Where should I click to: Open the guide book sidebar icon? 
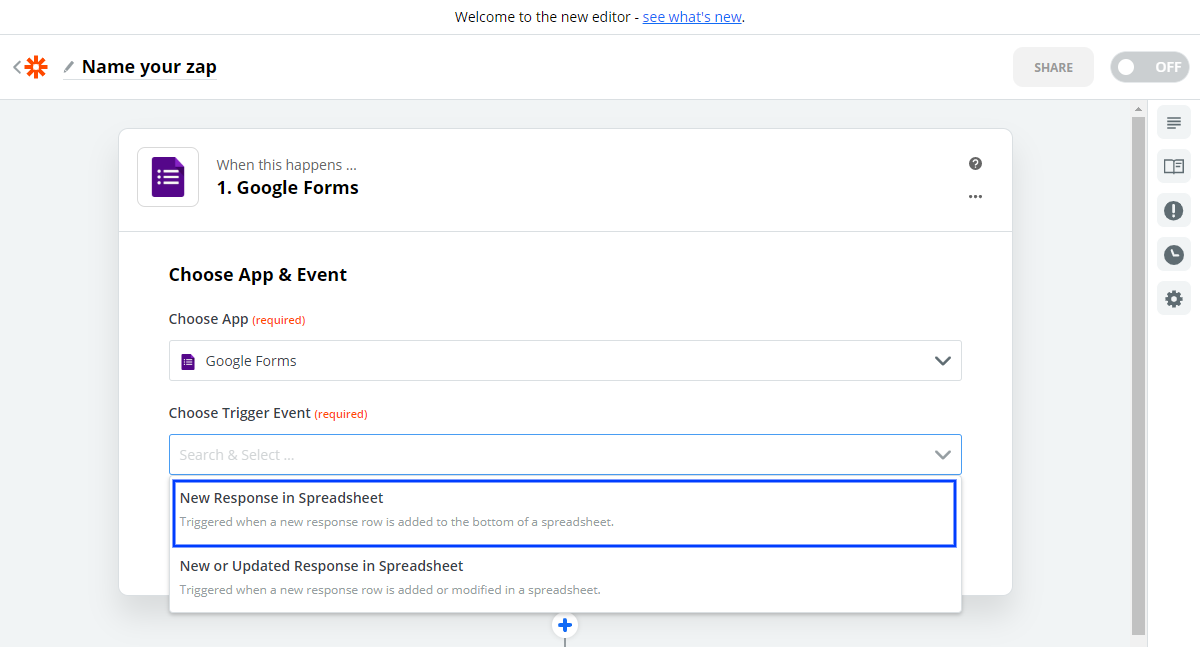tap(1174, 166)
